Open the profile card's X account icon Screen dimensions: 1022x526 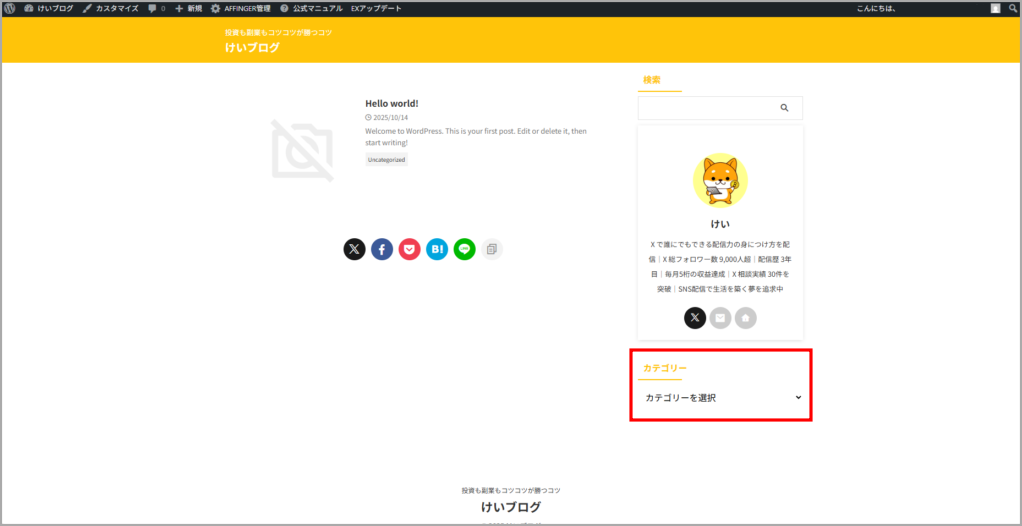(x=695, y=318)
